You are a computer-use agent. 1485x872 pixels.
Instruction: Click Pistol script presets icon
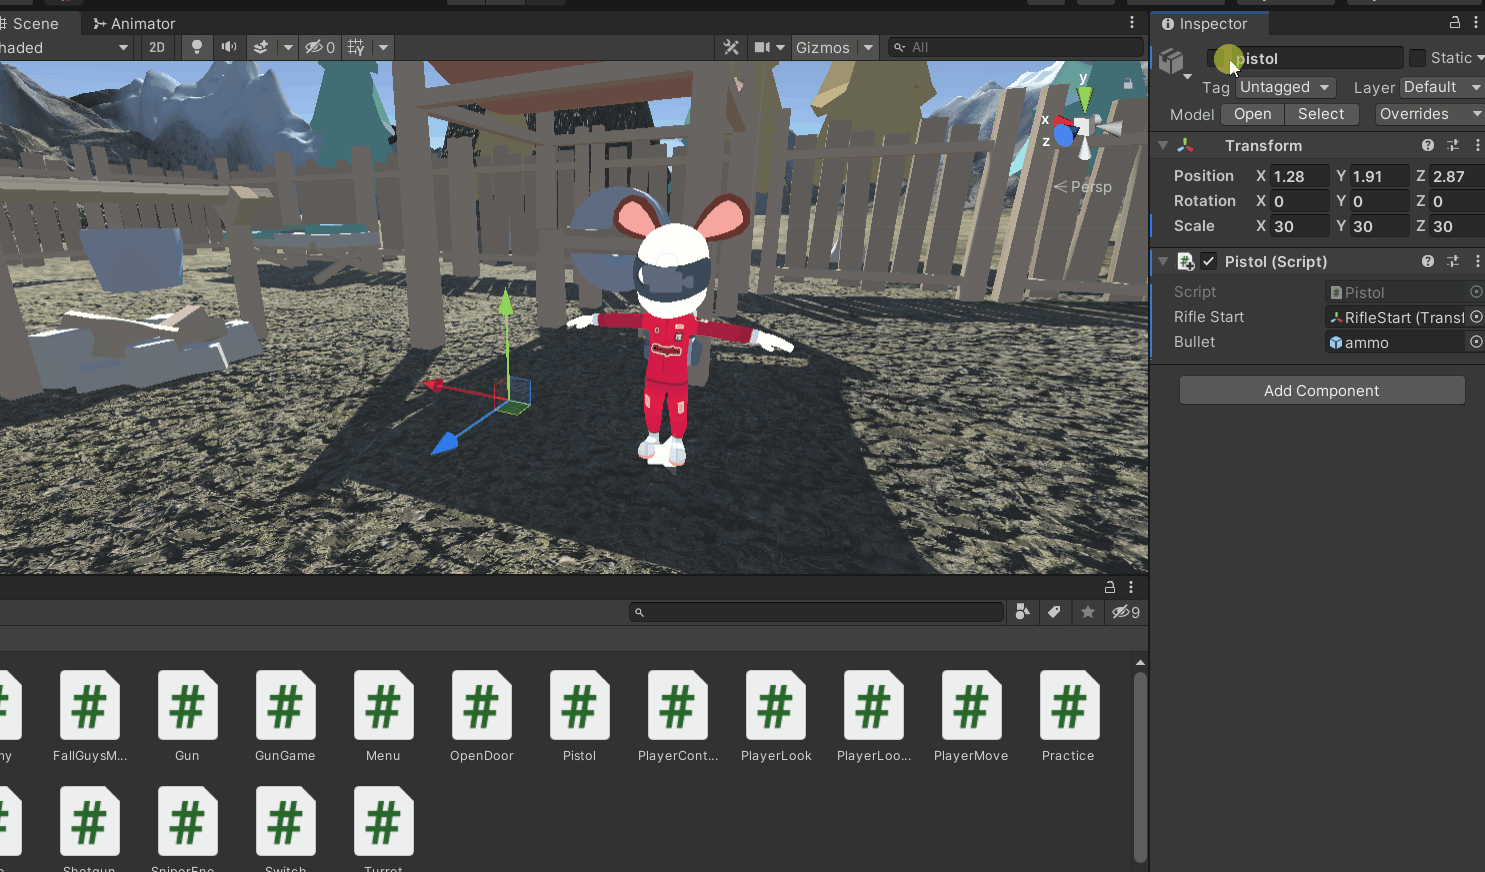pos(1453,261)
